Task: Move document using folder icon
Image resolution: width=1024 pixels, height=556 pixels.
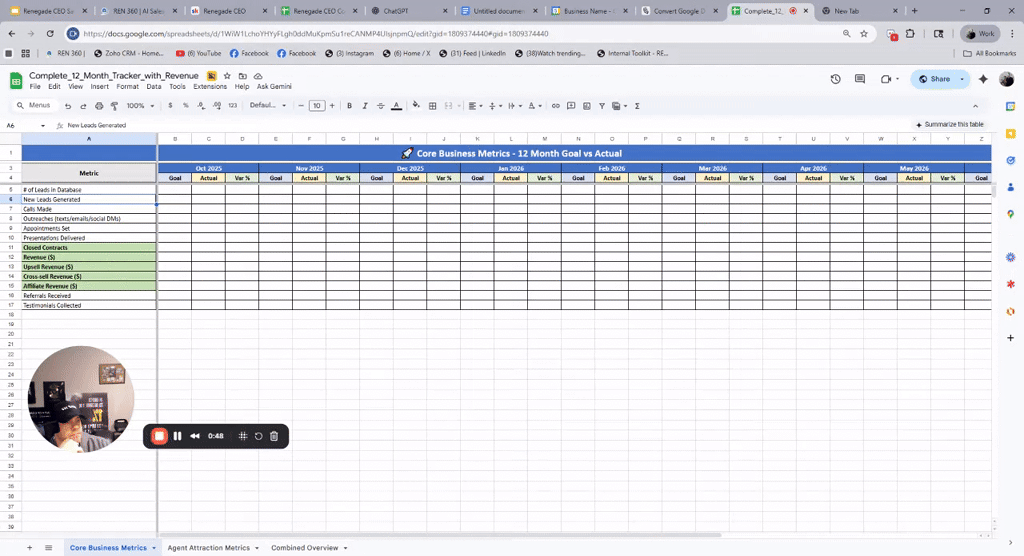Action: click(242, 76)
